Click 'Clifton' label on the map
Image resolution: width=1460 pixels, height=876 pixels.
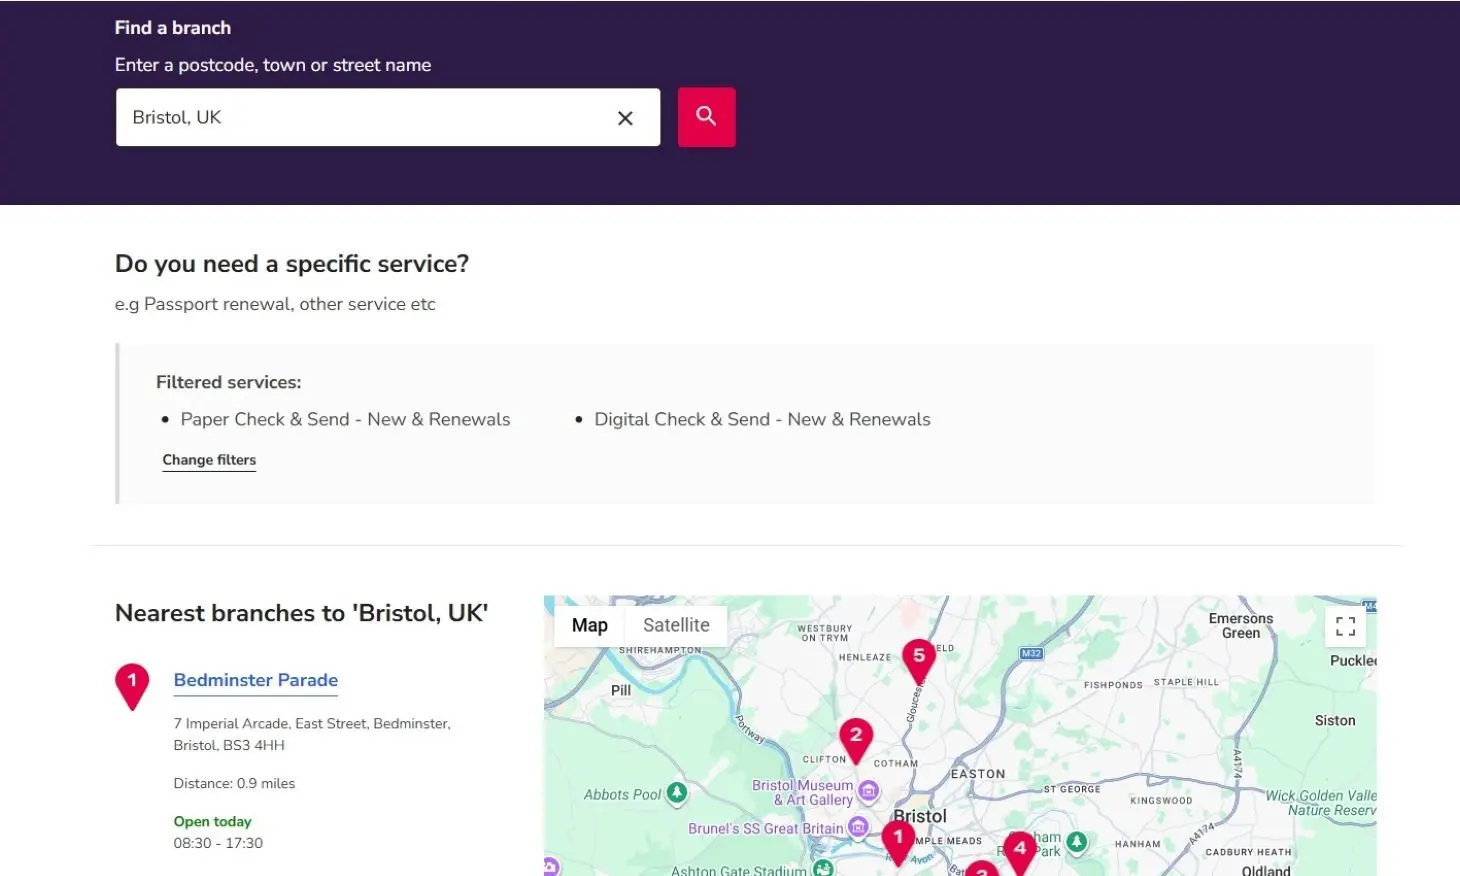click(x=824, y=759)
